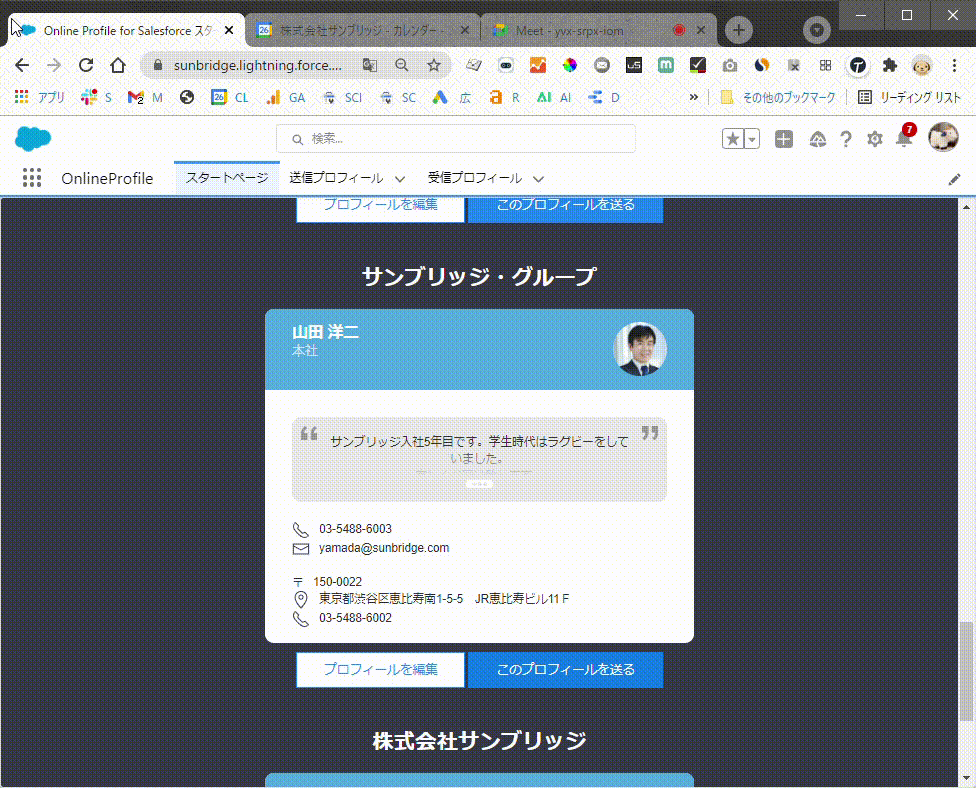The image size is (976, 788).
Task: Close the Meet browser tab
Action: pos(701,30)
